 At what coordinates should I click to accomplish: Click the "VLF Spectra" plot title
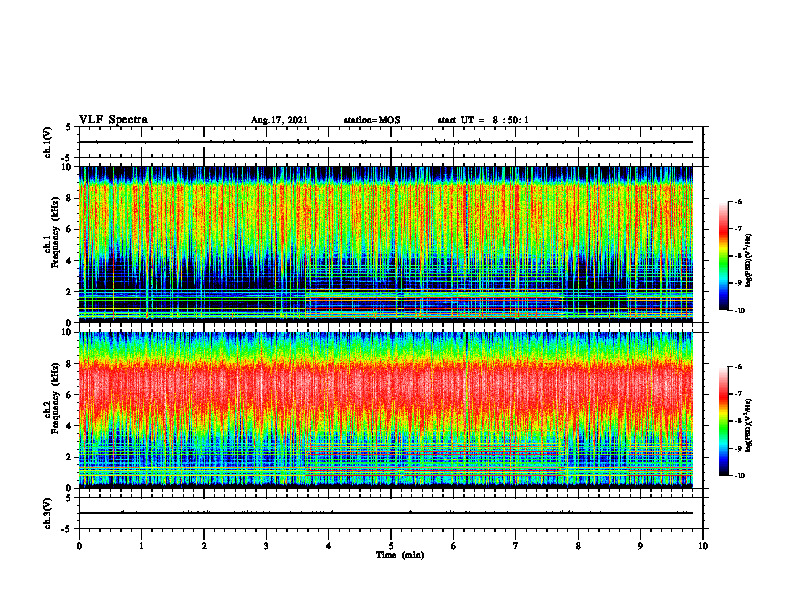point(113,119)
